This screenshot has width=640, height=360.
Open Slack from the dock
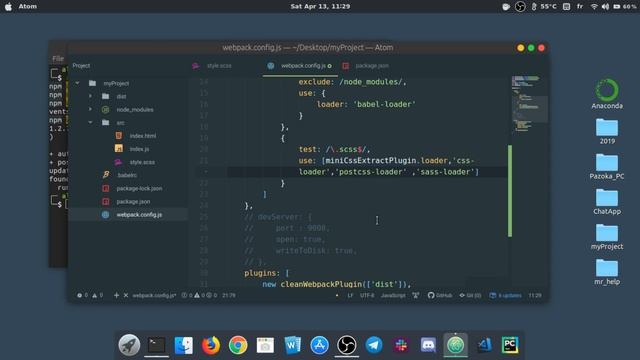click(x=401, y=345)
